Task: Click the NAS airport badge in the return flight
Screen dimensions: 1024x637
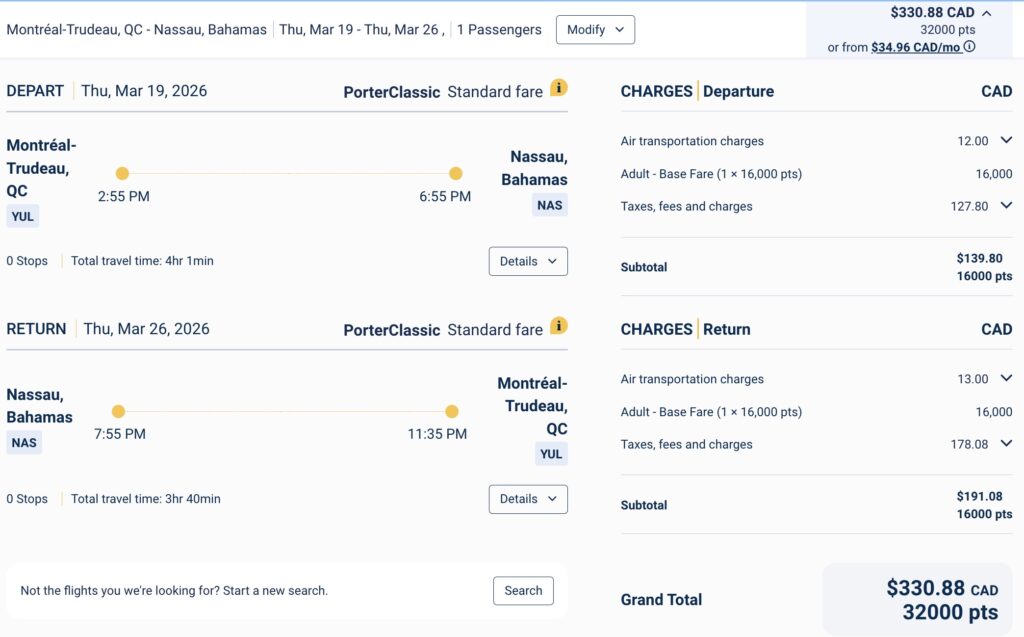Action: coord(24,443)
